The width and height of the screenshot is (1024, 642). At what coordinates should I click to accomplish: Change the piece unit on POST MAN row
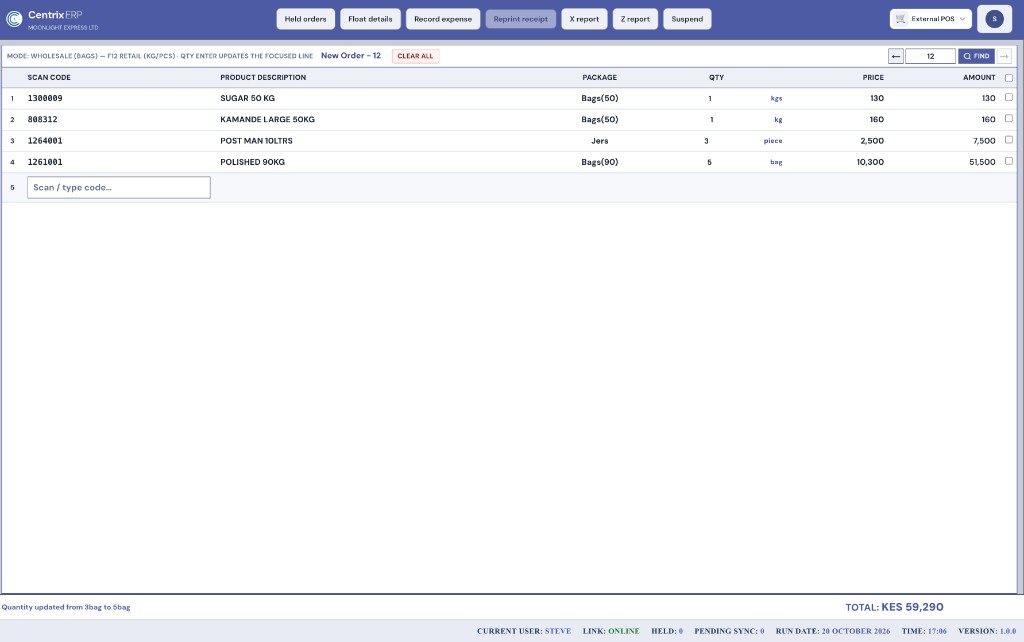tap(773, 141)
